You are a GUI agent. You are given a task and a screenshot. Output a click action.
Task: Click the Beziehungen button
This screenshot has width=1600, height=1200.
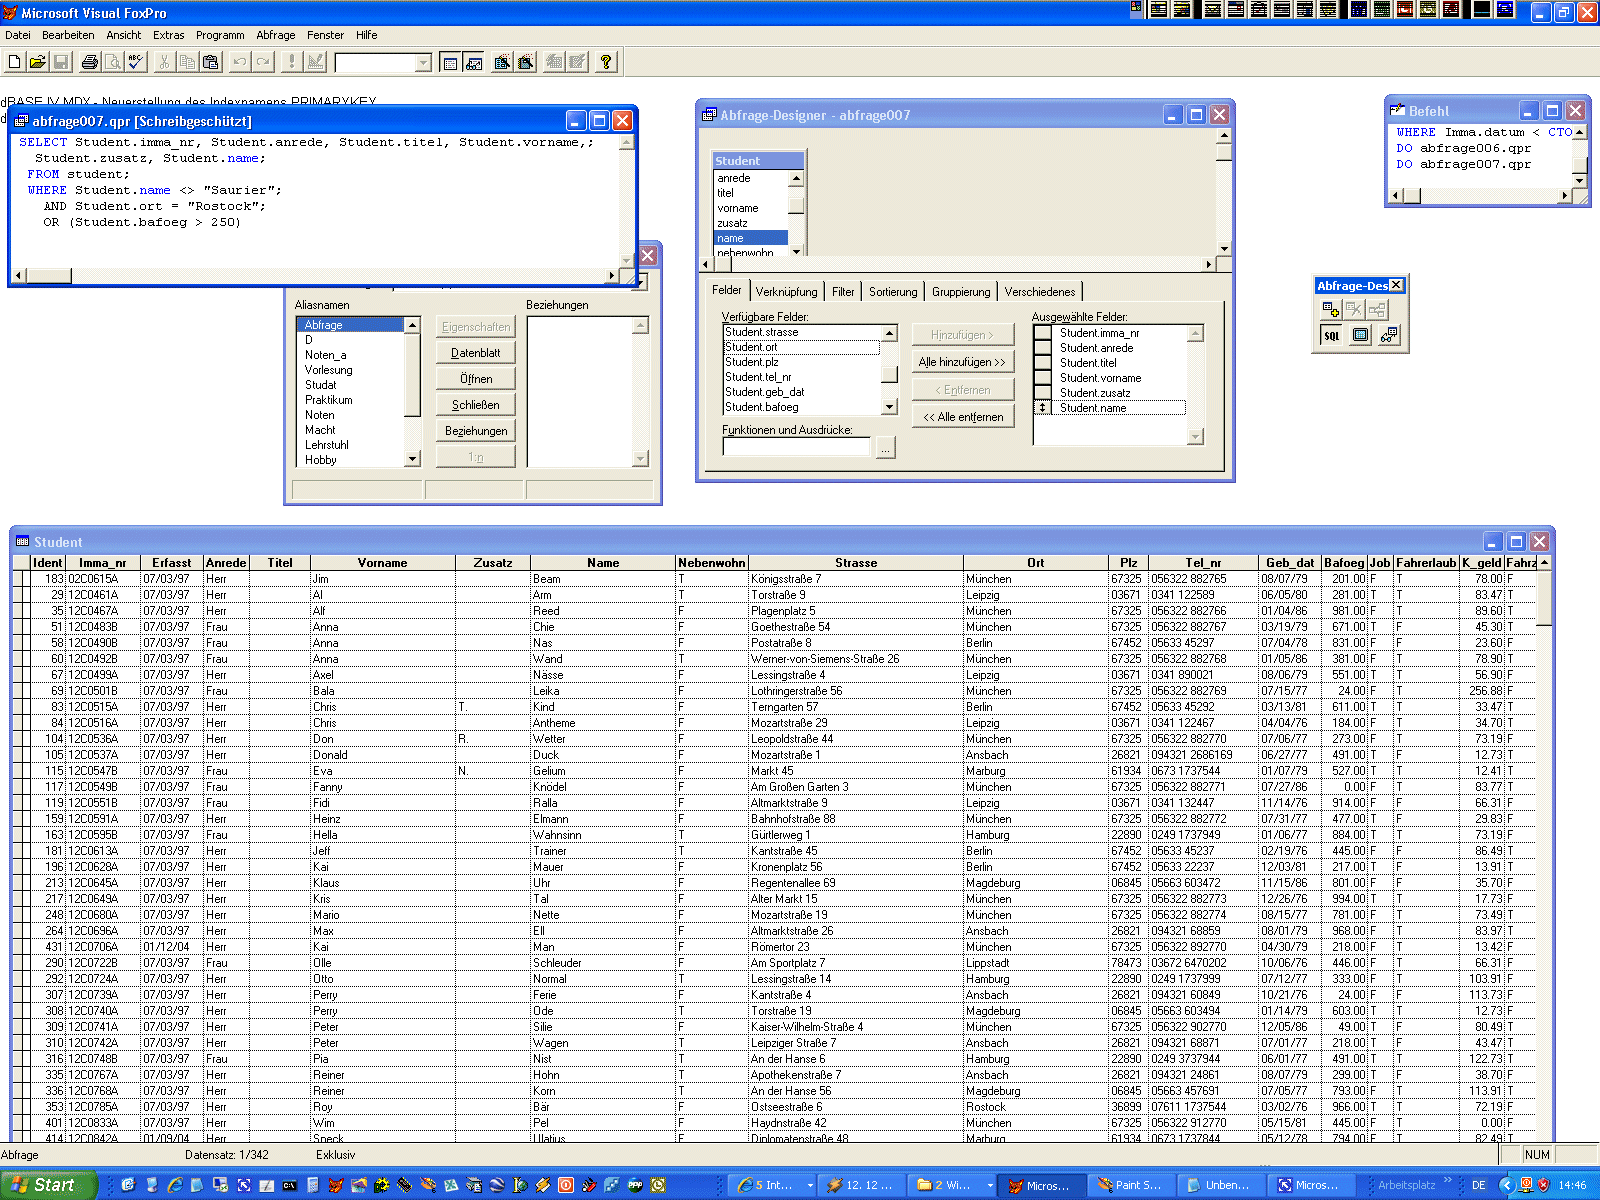(x=476, y=431)
